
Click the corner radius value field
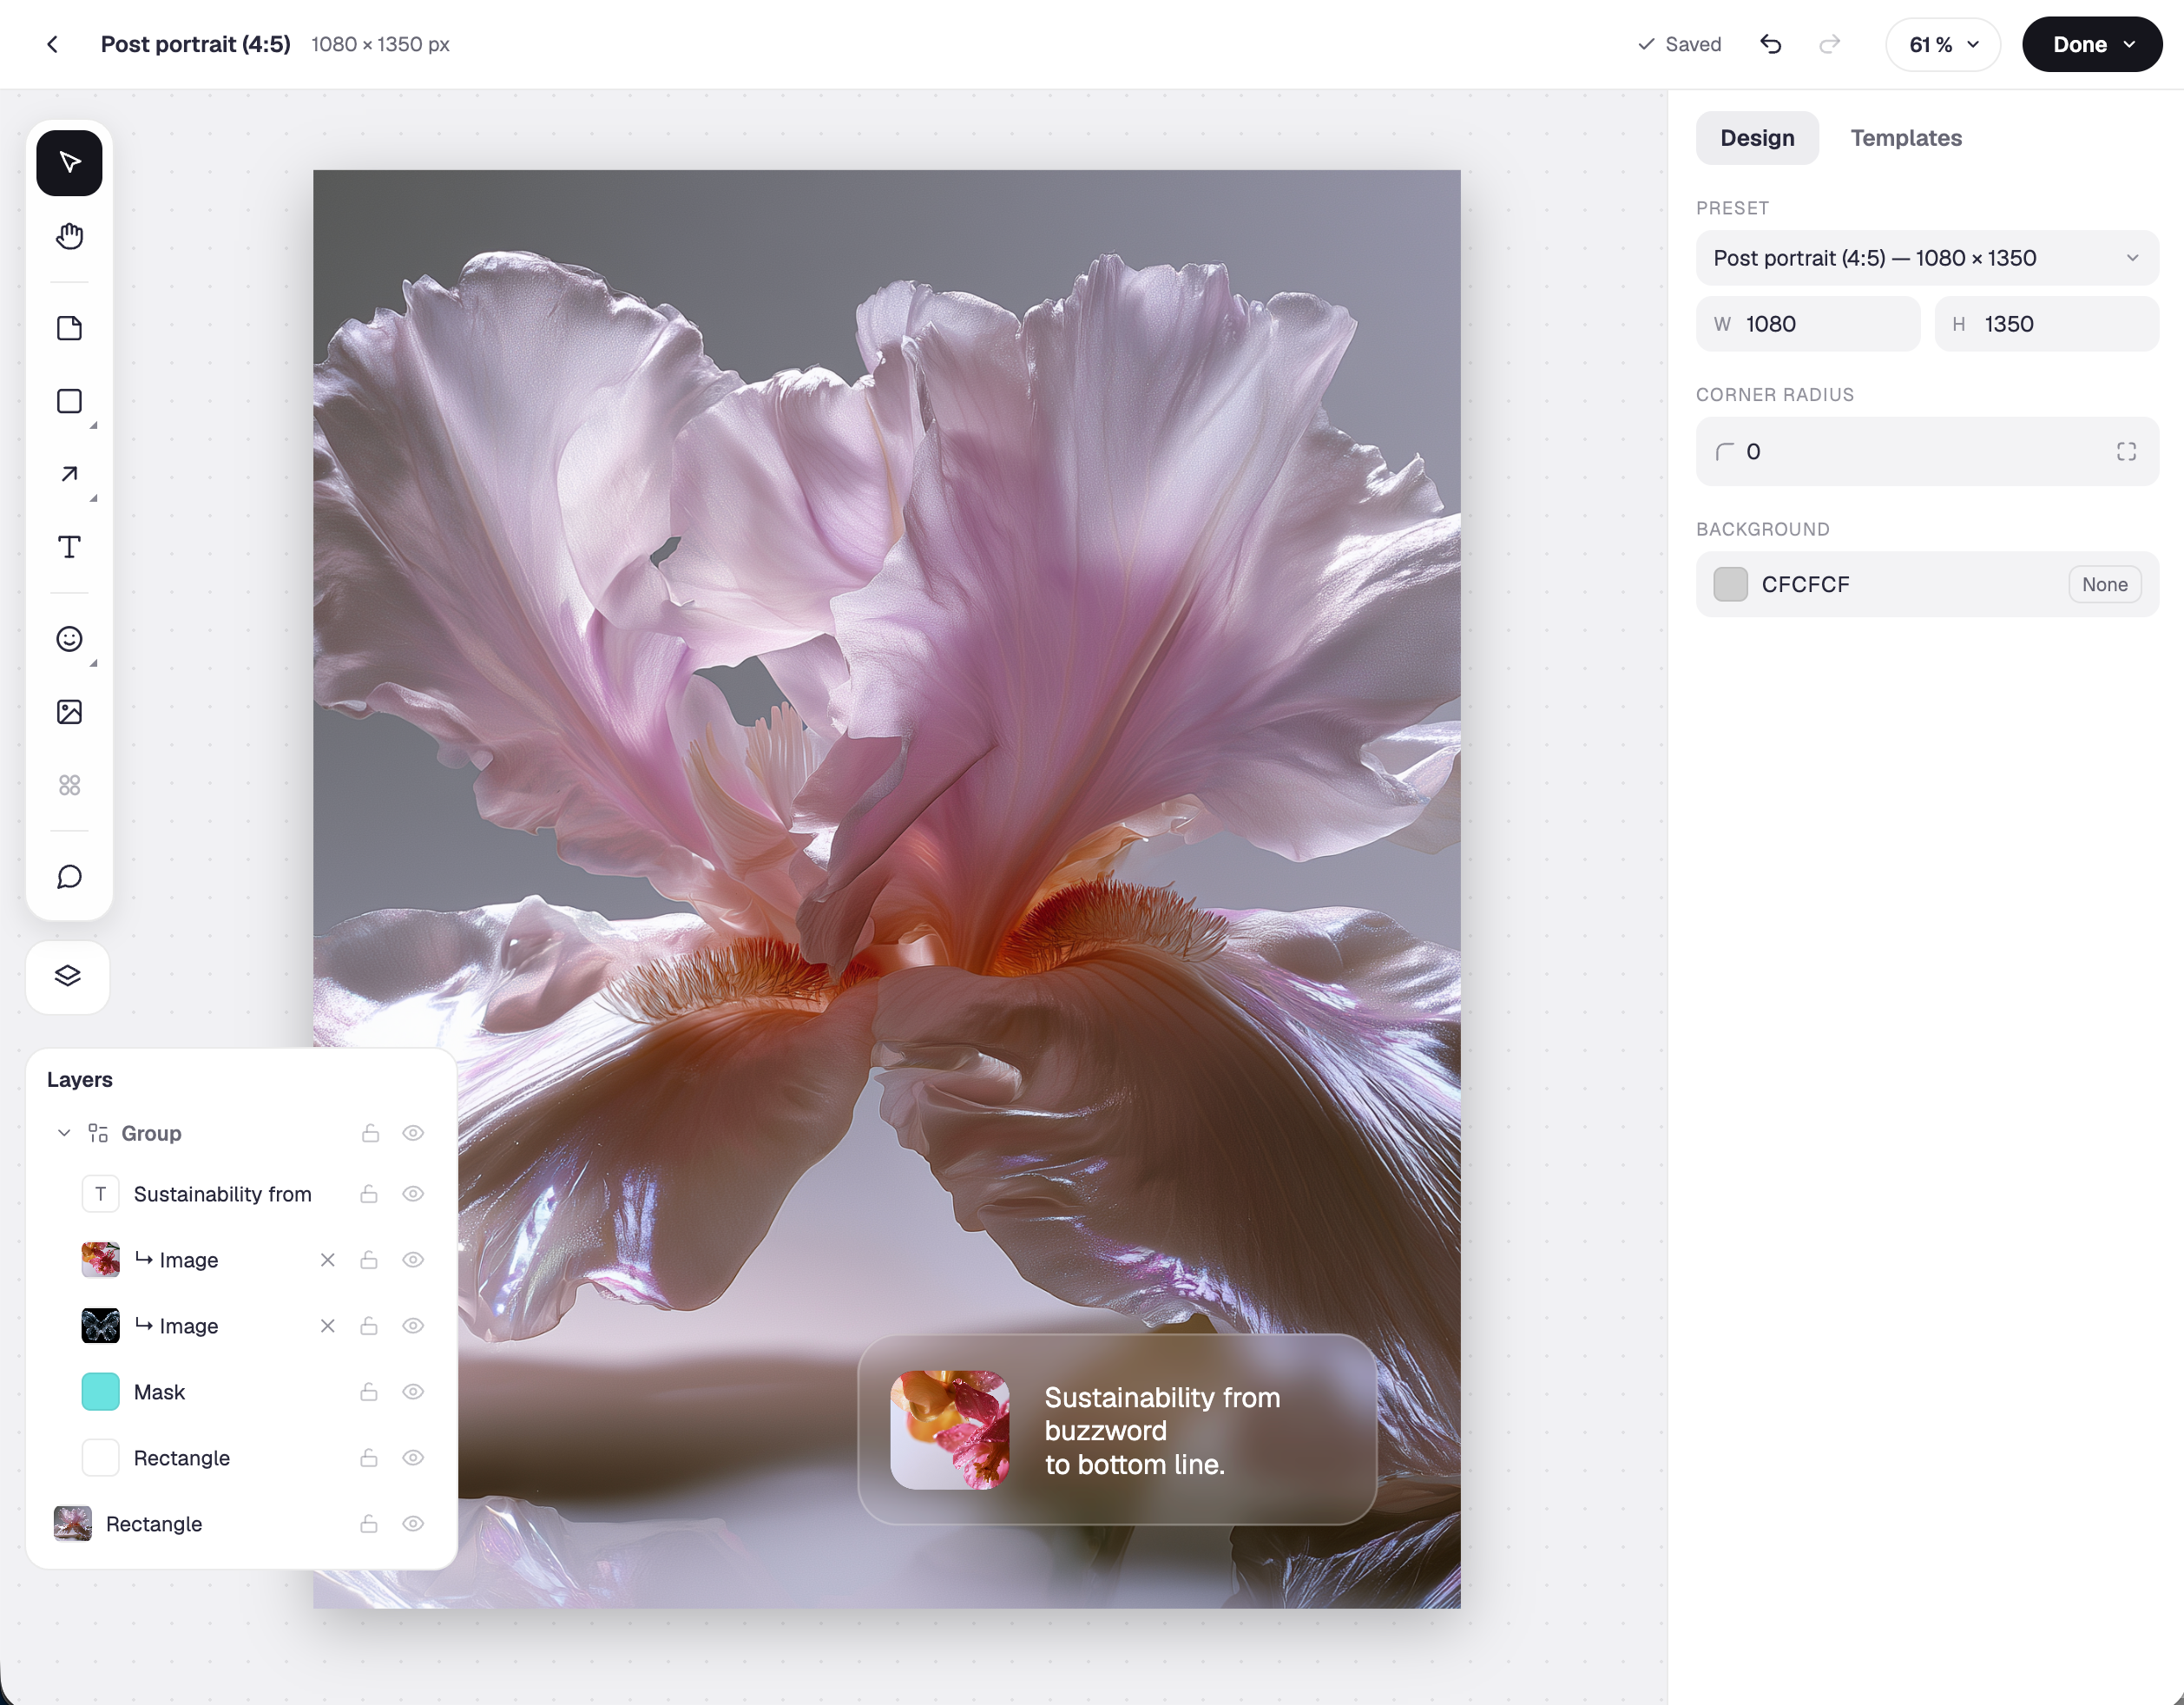[1927, 452]
